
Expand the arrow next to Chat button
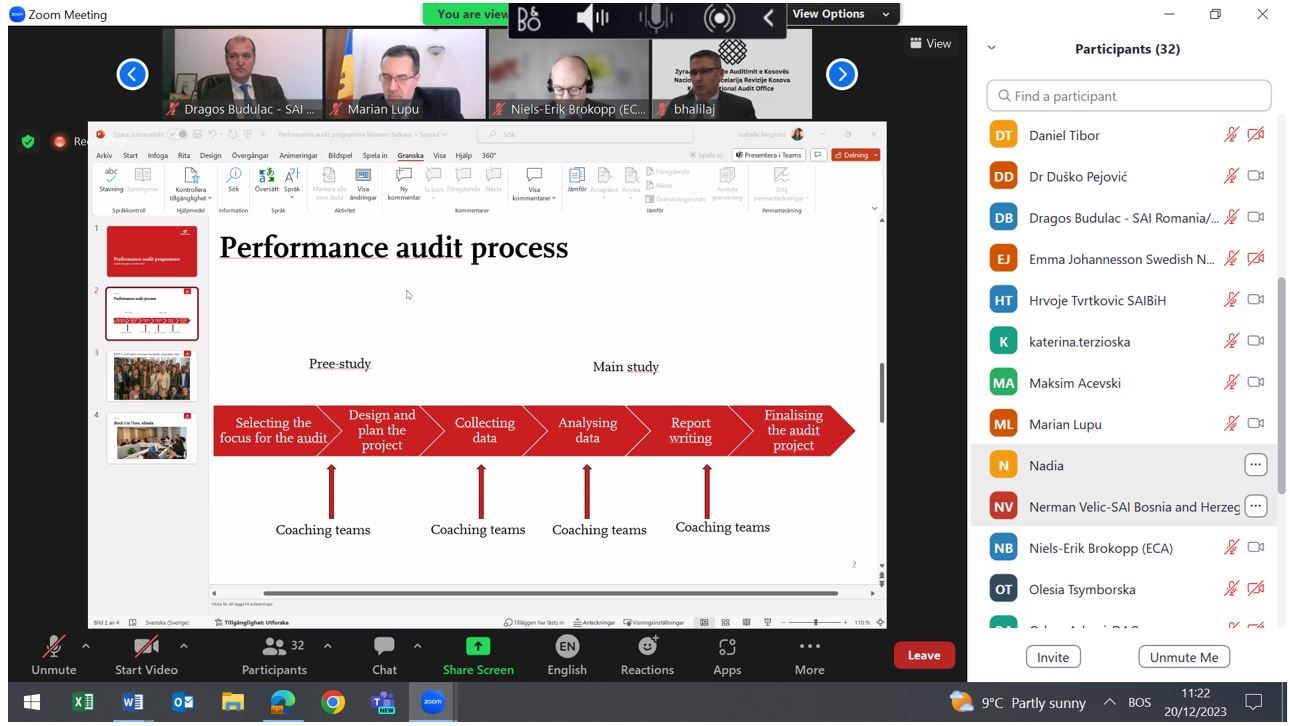pyautogui.click(x=417, y=646)
